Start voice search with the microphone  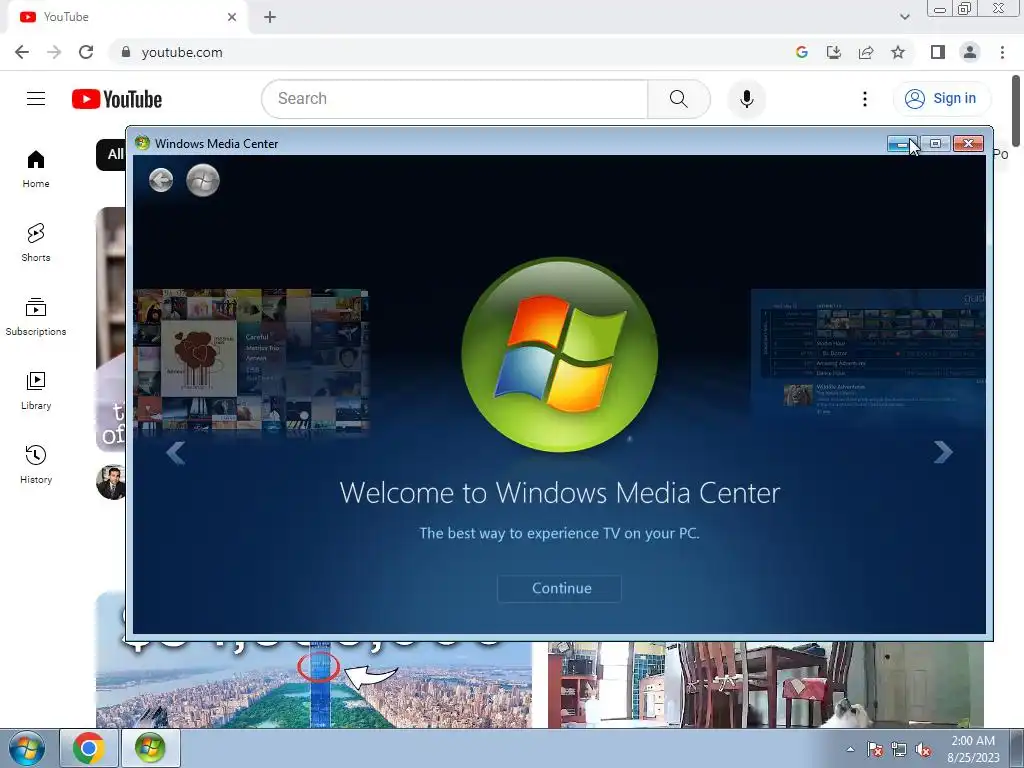coord(746,99)
